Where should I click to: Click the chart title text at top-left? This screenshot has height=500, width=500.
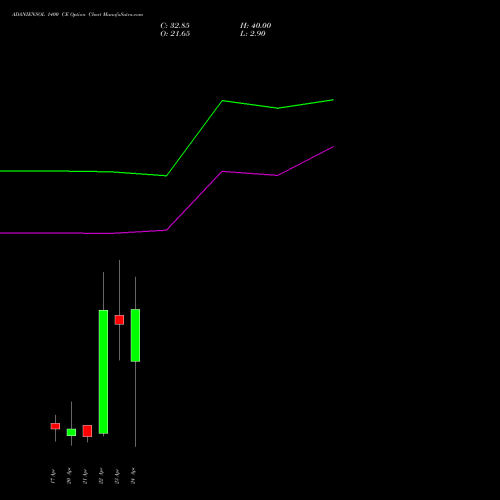click(x=77, y=15)
